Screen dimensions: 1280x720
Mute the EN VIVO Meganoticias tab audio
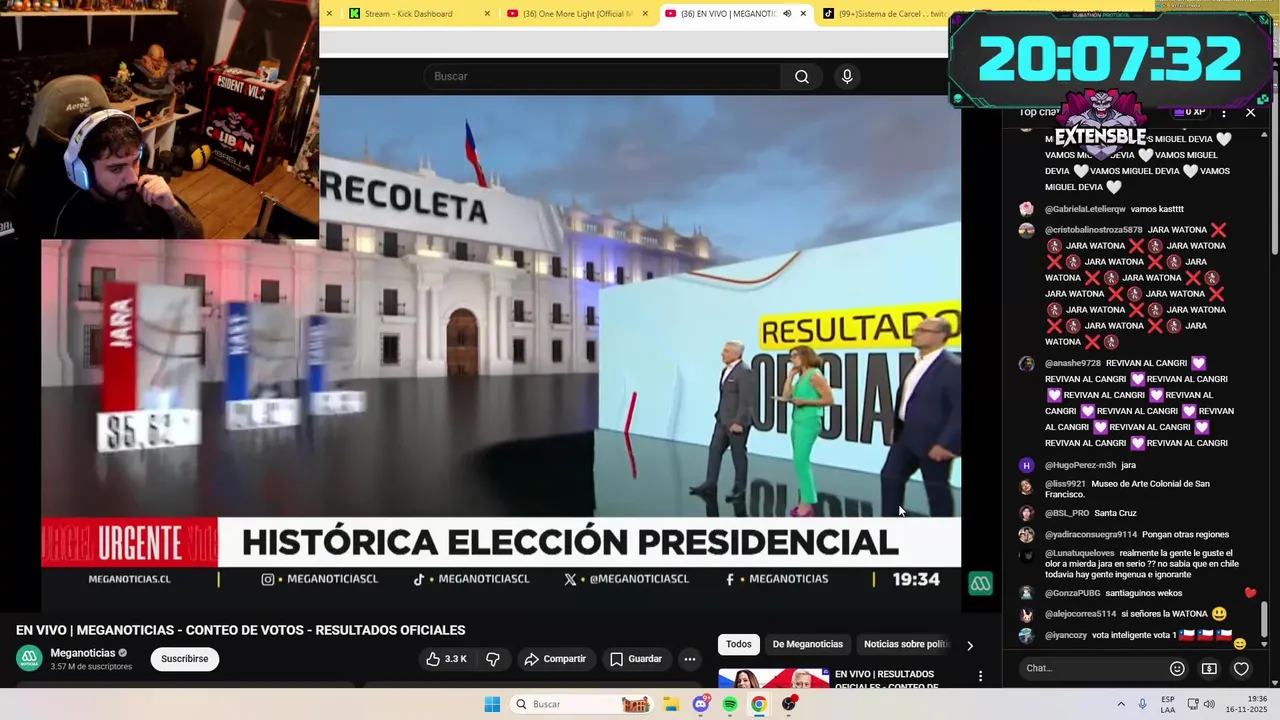click(x=787, y=14)
